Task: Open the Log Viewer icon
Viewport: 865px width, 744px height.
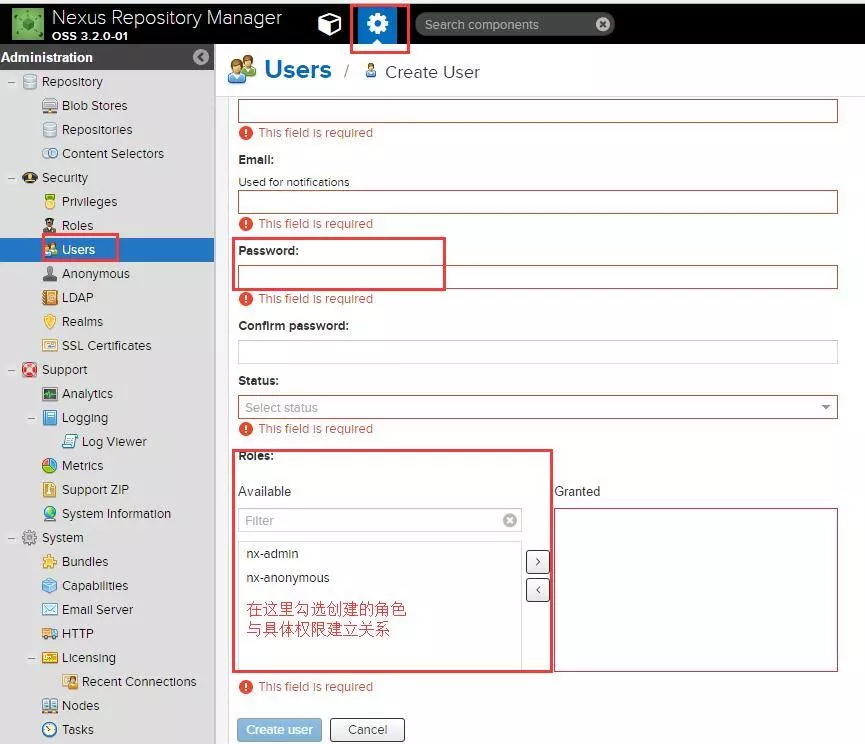Action: coord(70,441)
